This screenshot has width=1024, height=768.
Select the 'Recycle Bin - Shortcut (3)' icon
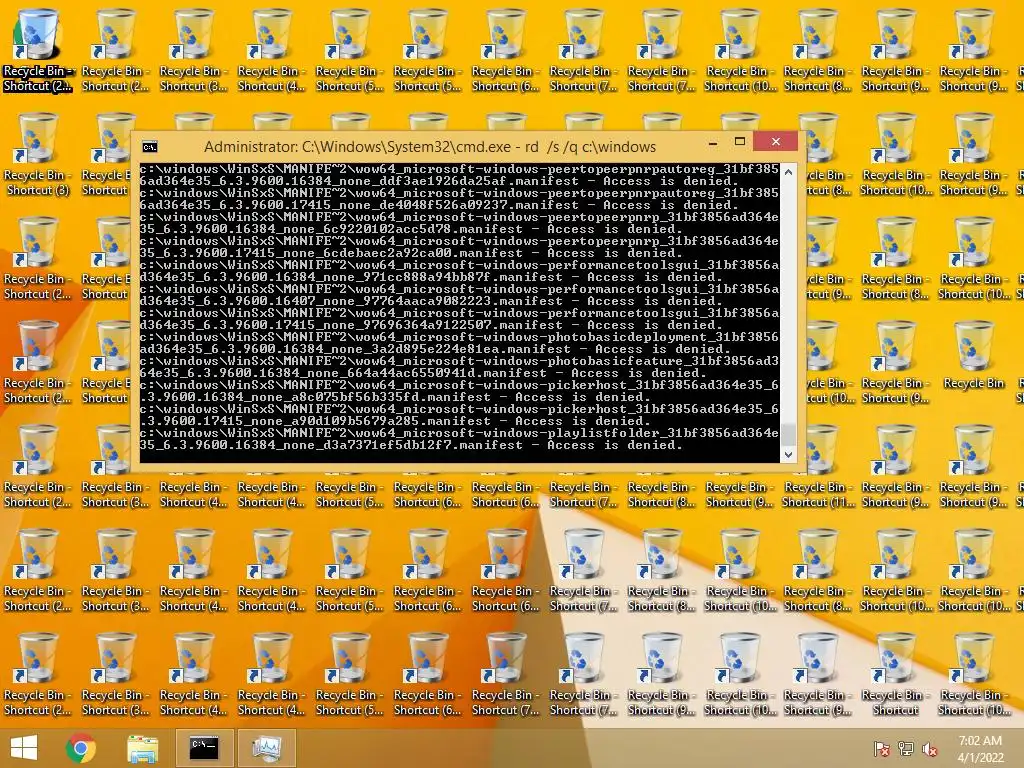pyautogui.click(x=37, y=154)
